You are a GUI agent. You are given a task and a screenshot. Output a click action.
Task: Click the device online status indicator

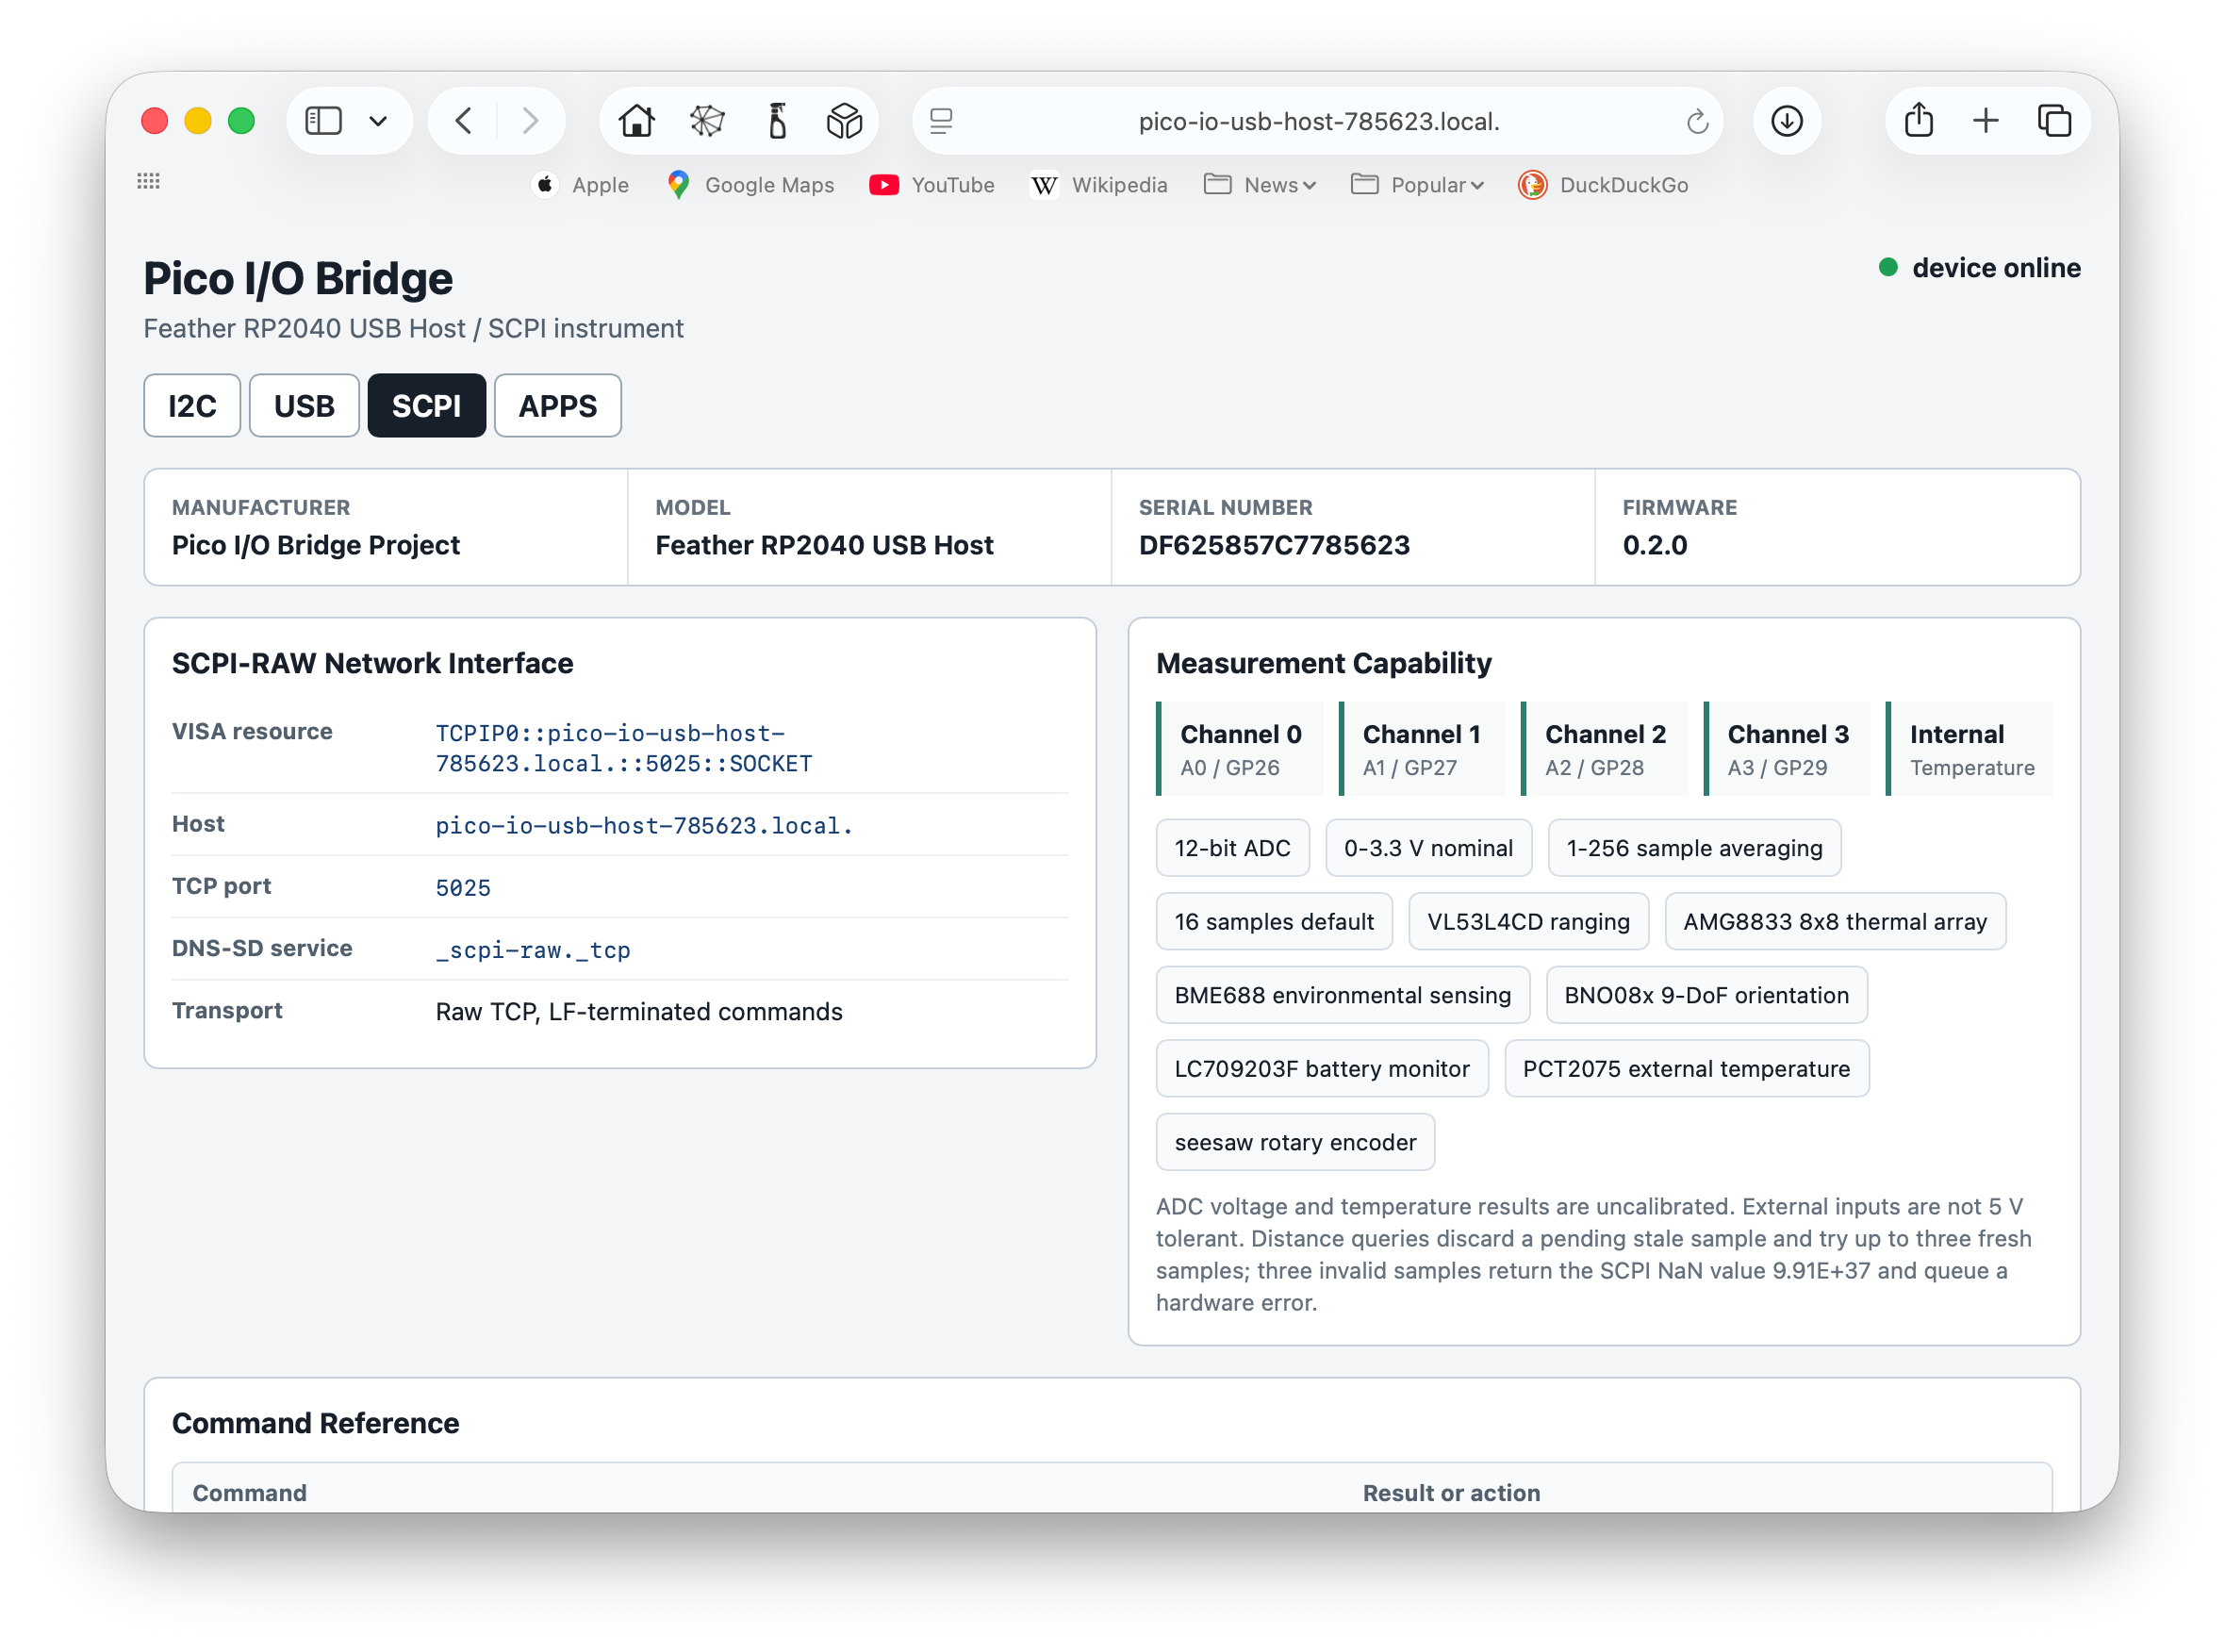tap(1978, 268)
